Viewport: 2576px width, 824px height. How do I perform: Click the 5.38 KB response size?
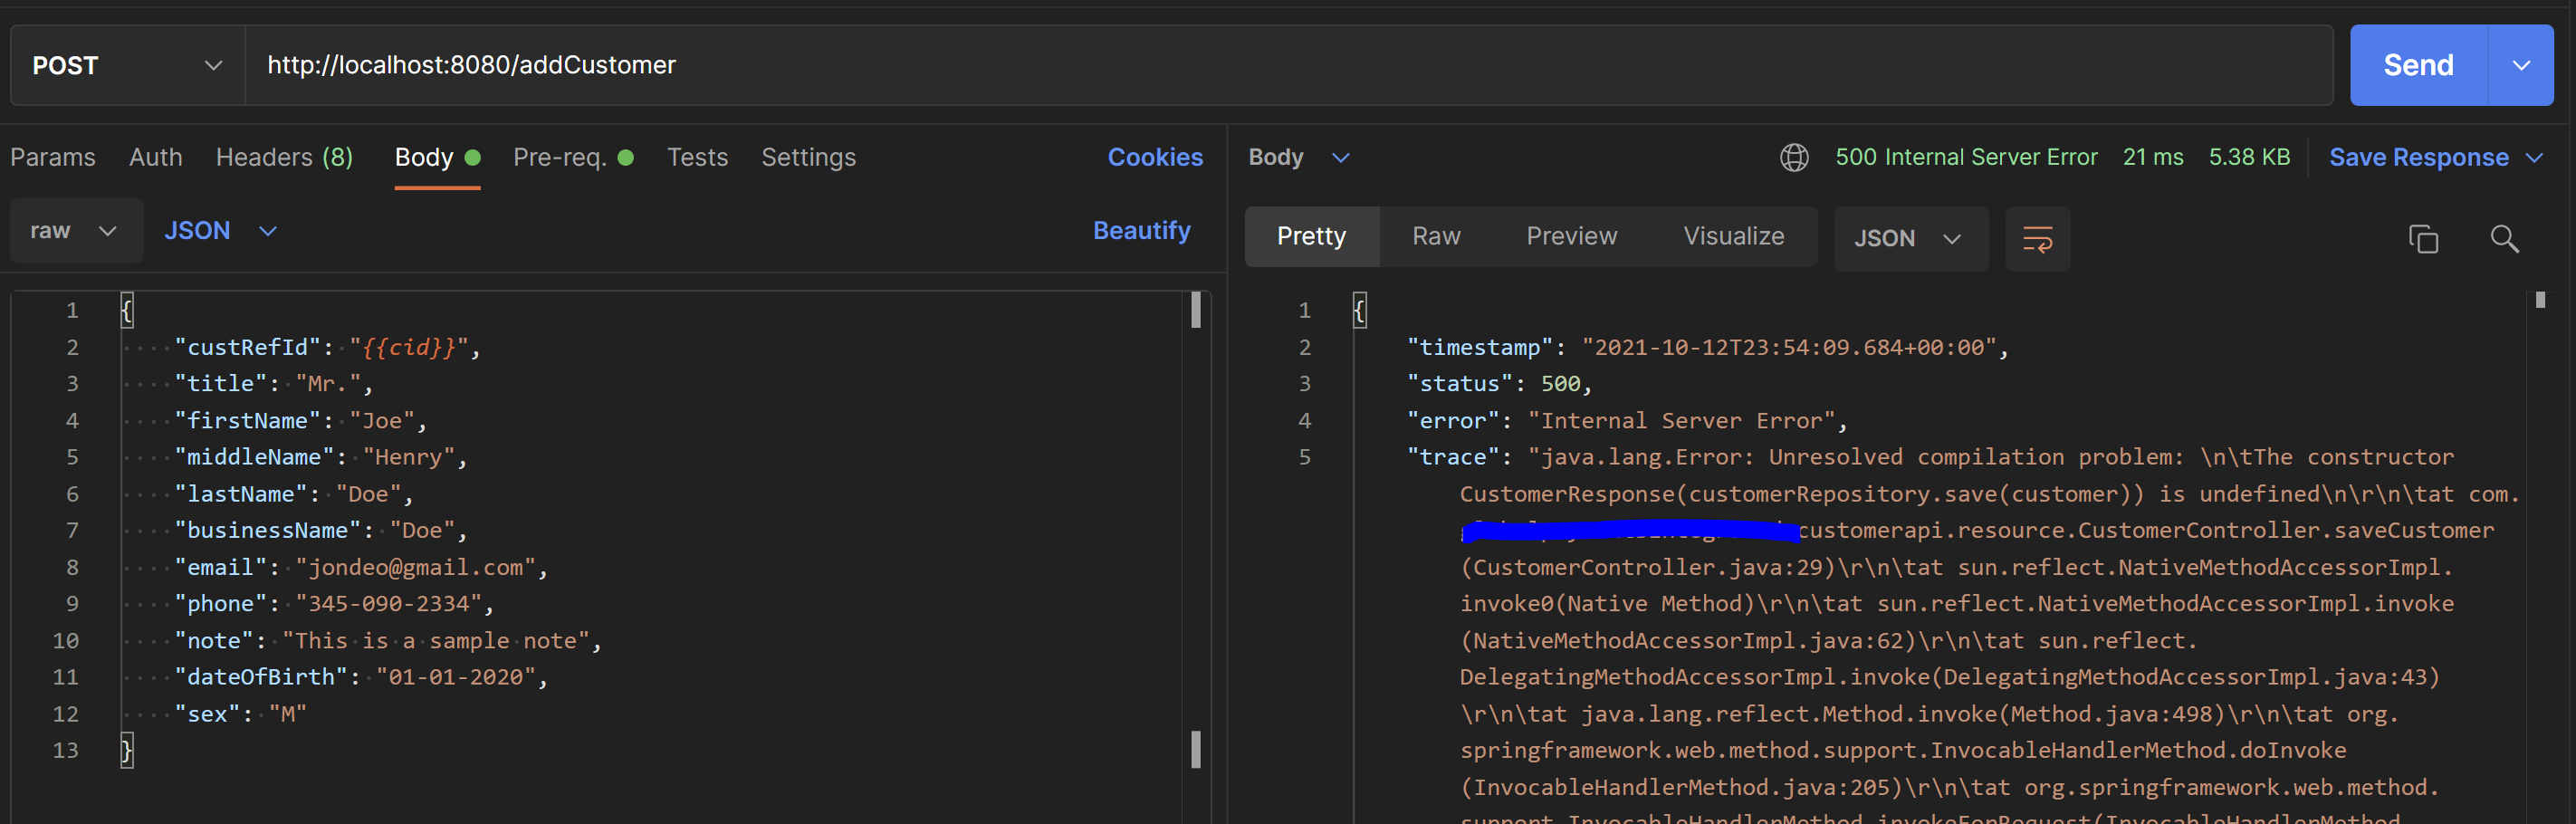click(x=2249, y=157)
